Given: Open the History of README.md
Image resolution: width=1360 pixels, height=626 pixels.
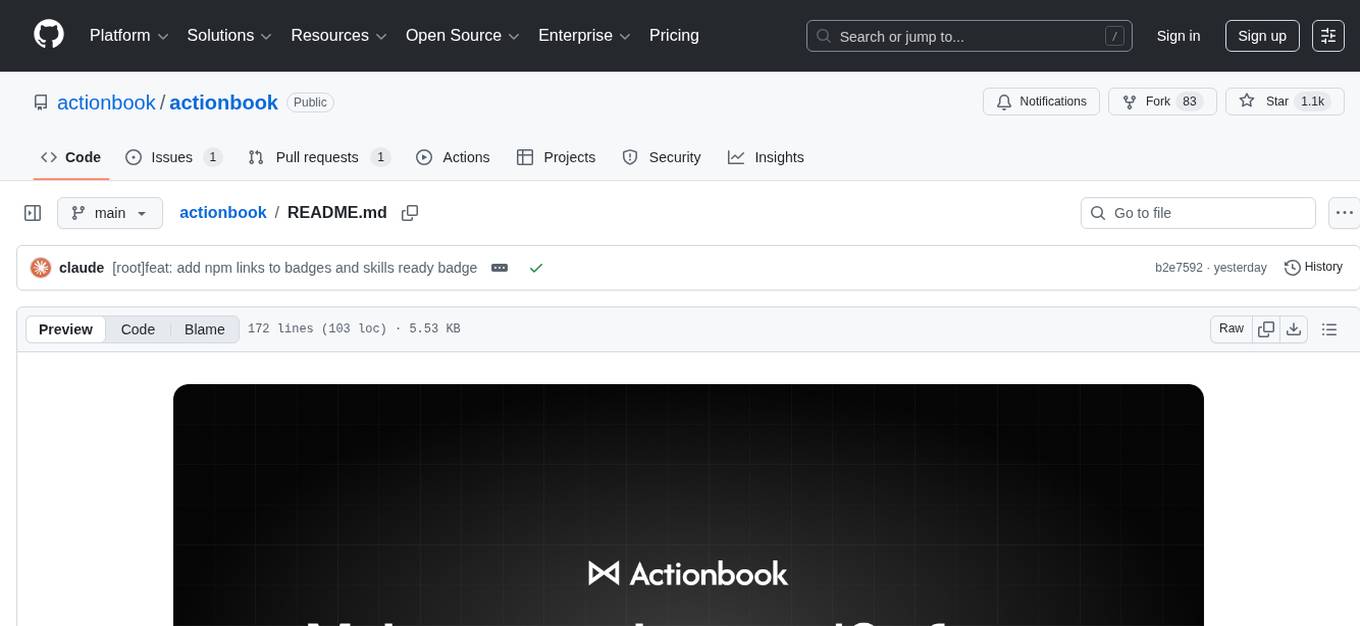Looking at the screenshot, I should click(x=1313, y=267).
